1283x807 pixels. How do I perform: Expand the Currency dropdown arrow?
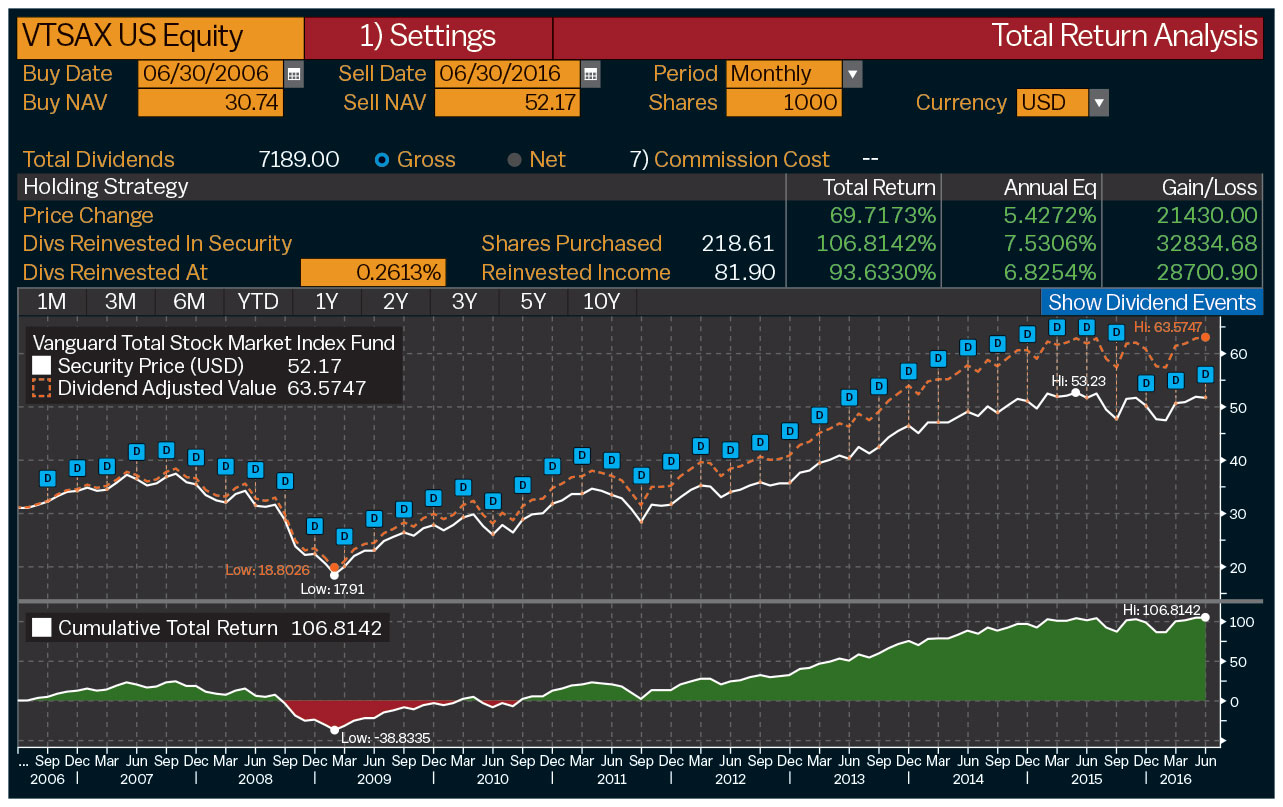point(1099,103)
